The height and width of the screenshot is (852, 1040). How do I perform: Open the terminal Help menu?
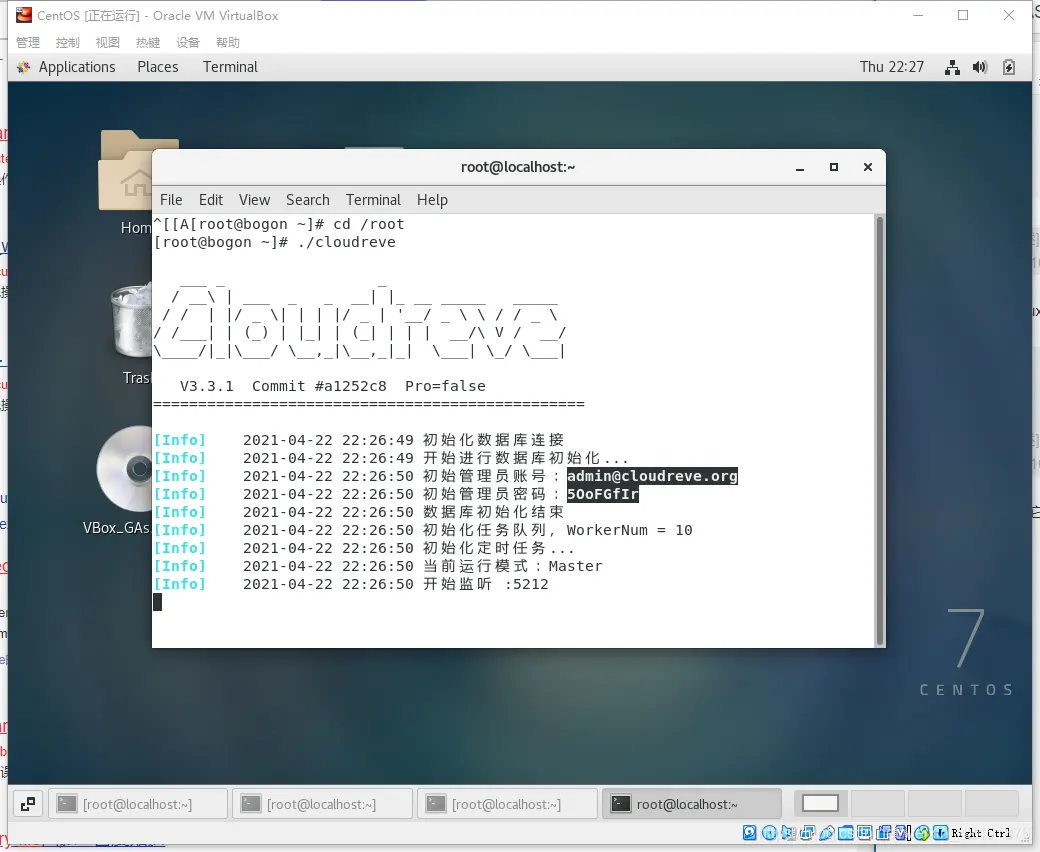pos(432,200)
